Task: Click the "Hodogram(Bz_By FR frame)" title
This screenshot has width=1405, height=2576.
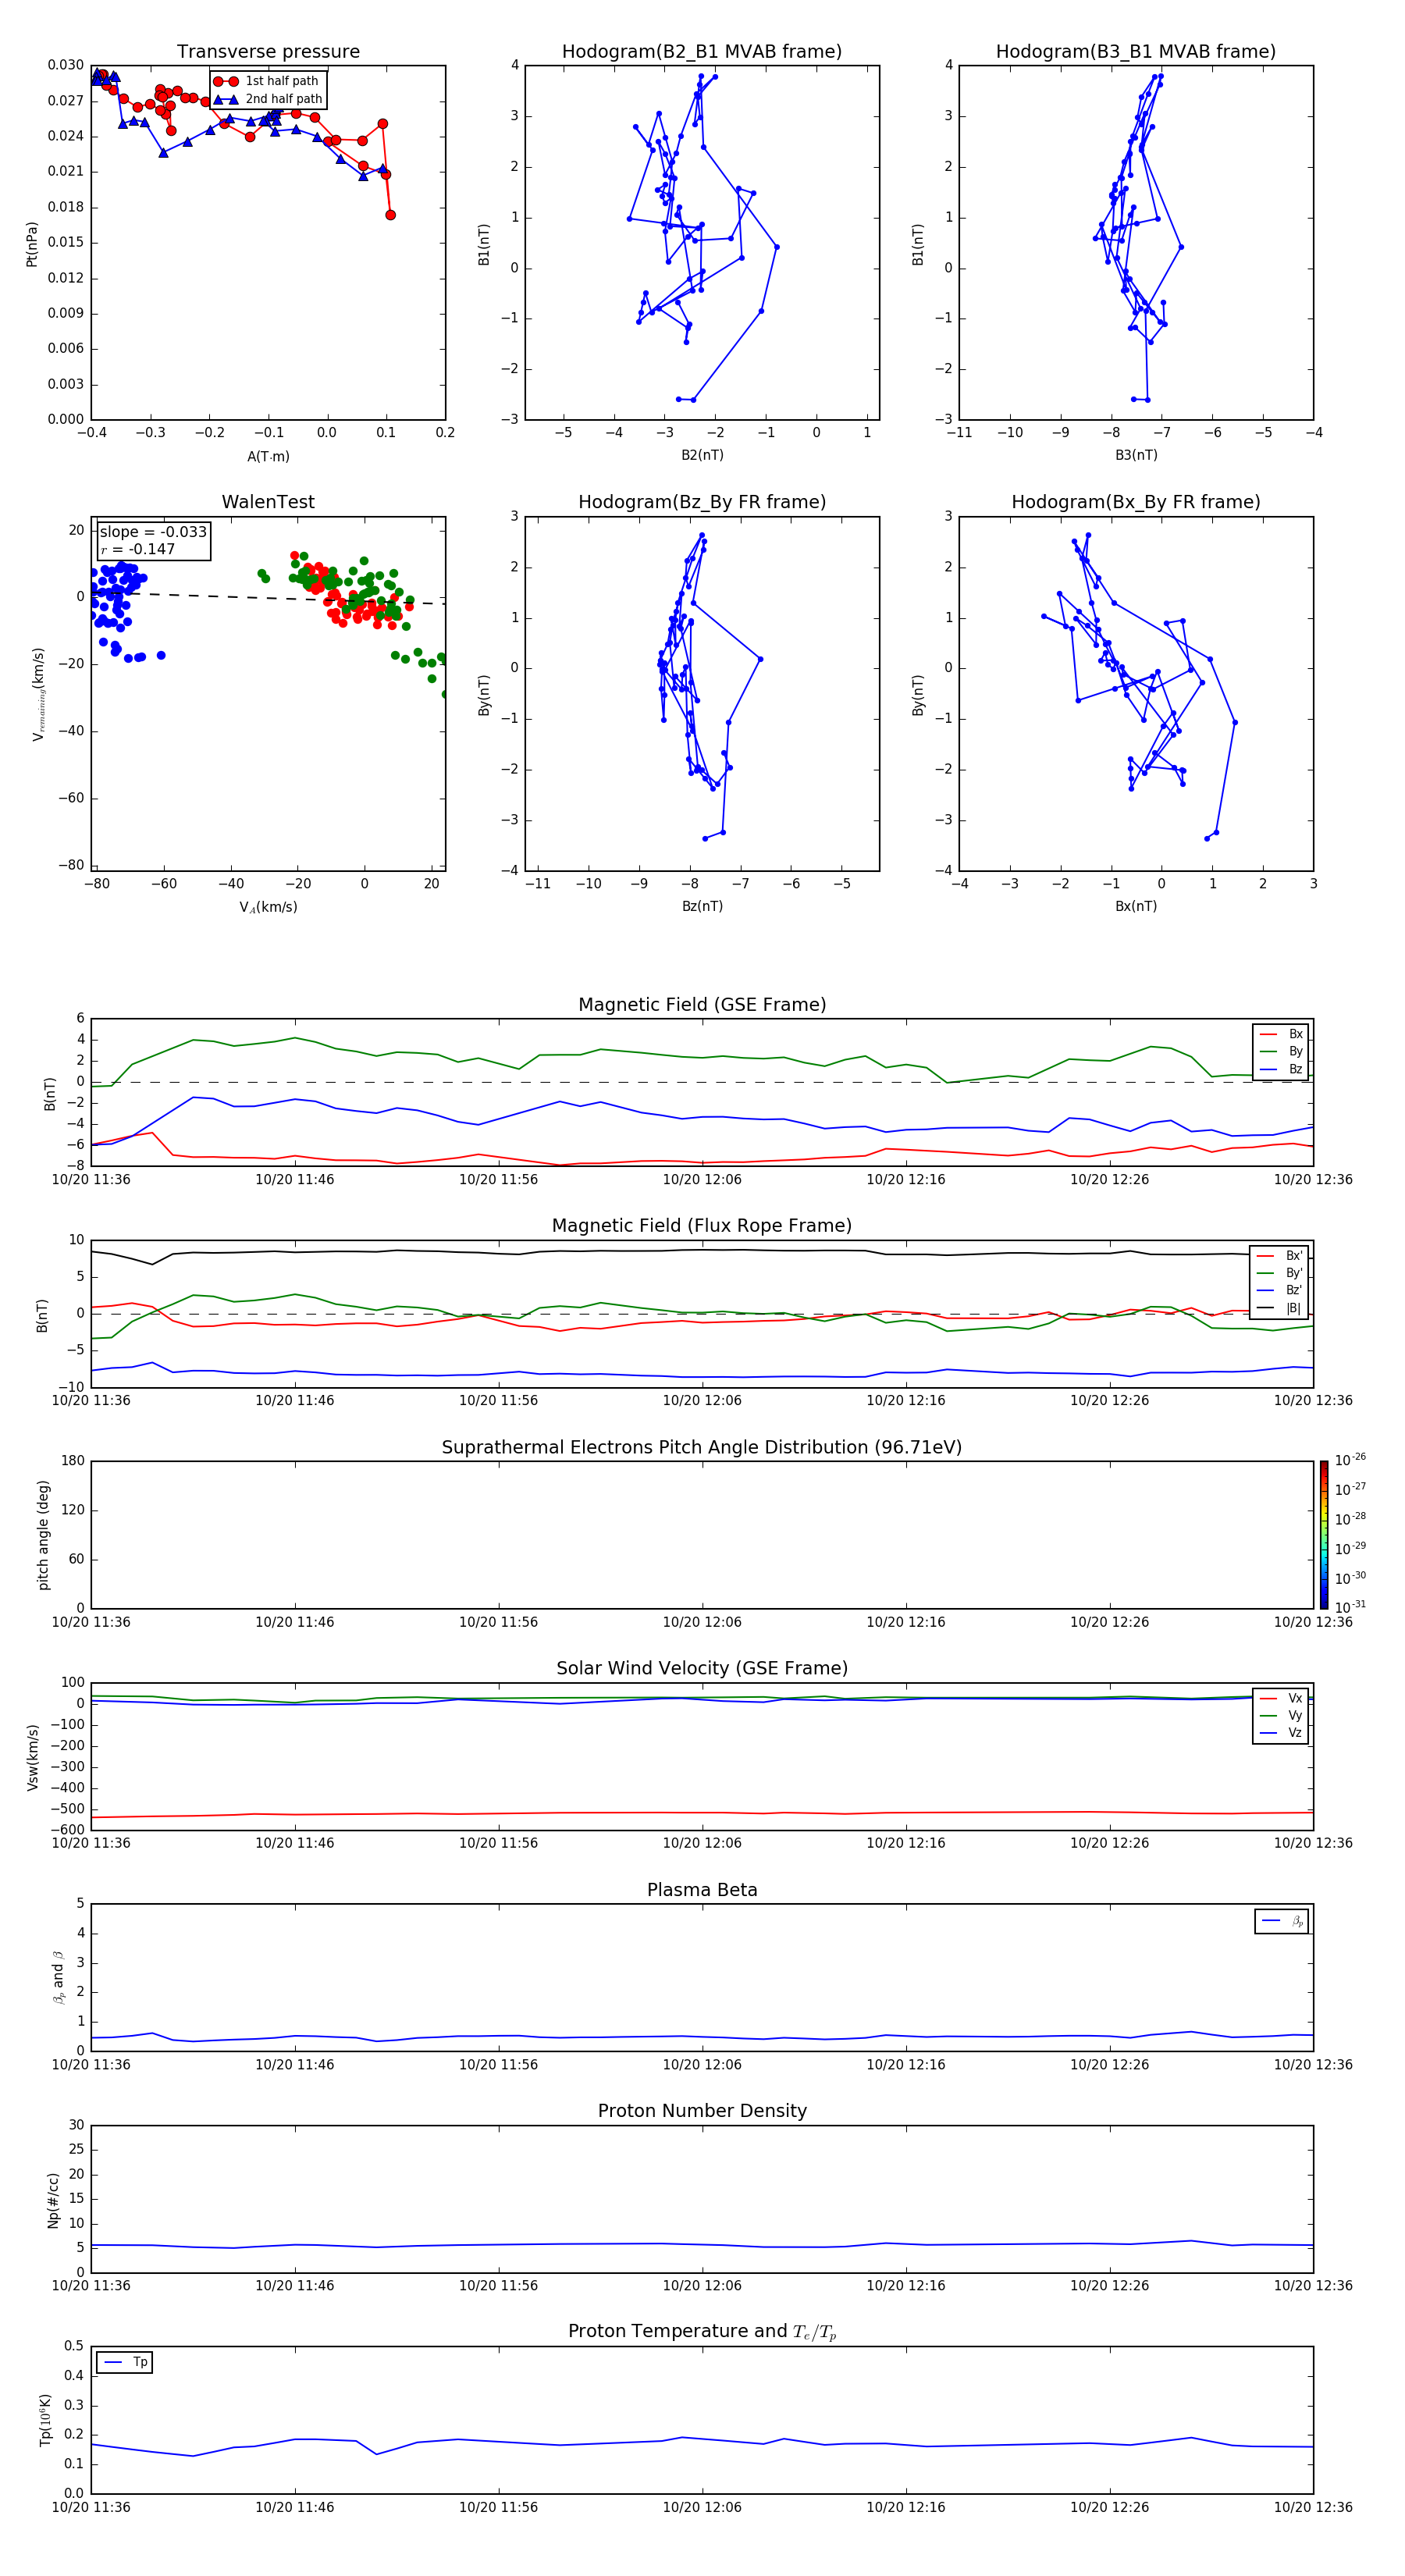Action: (x=702, y=502)
